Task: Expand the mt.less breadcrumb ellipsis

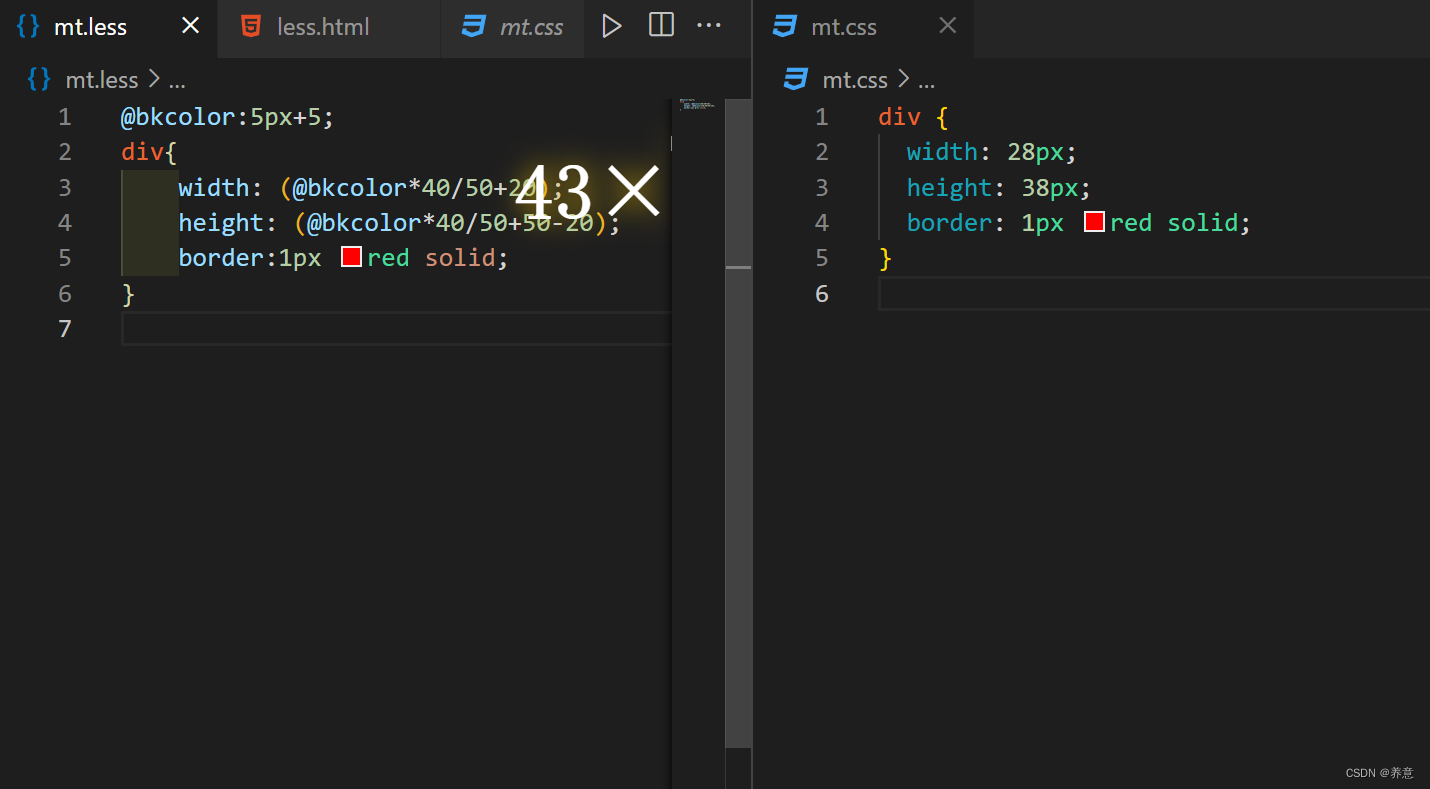Action: (x=177, y=81)
